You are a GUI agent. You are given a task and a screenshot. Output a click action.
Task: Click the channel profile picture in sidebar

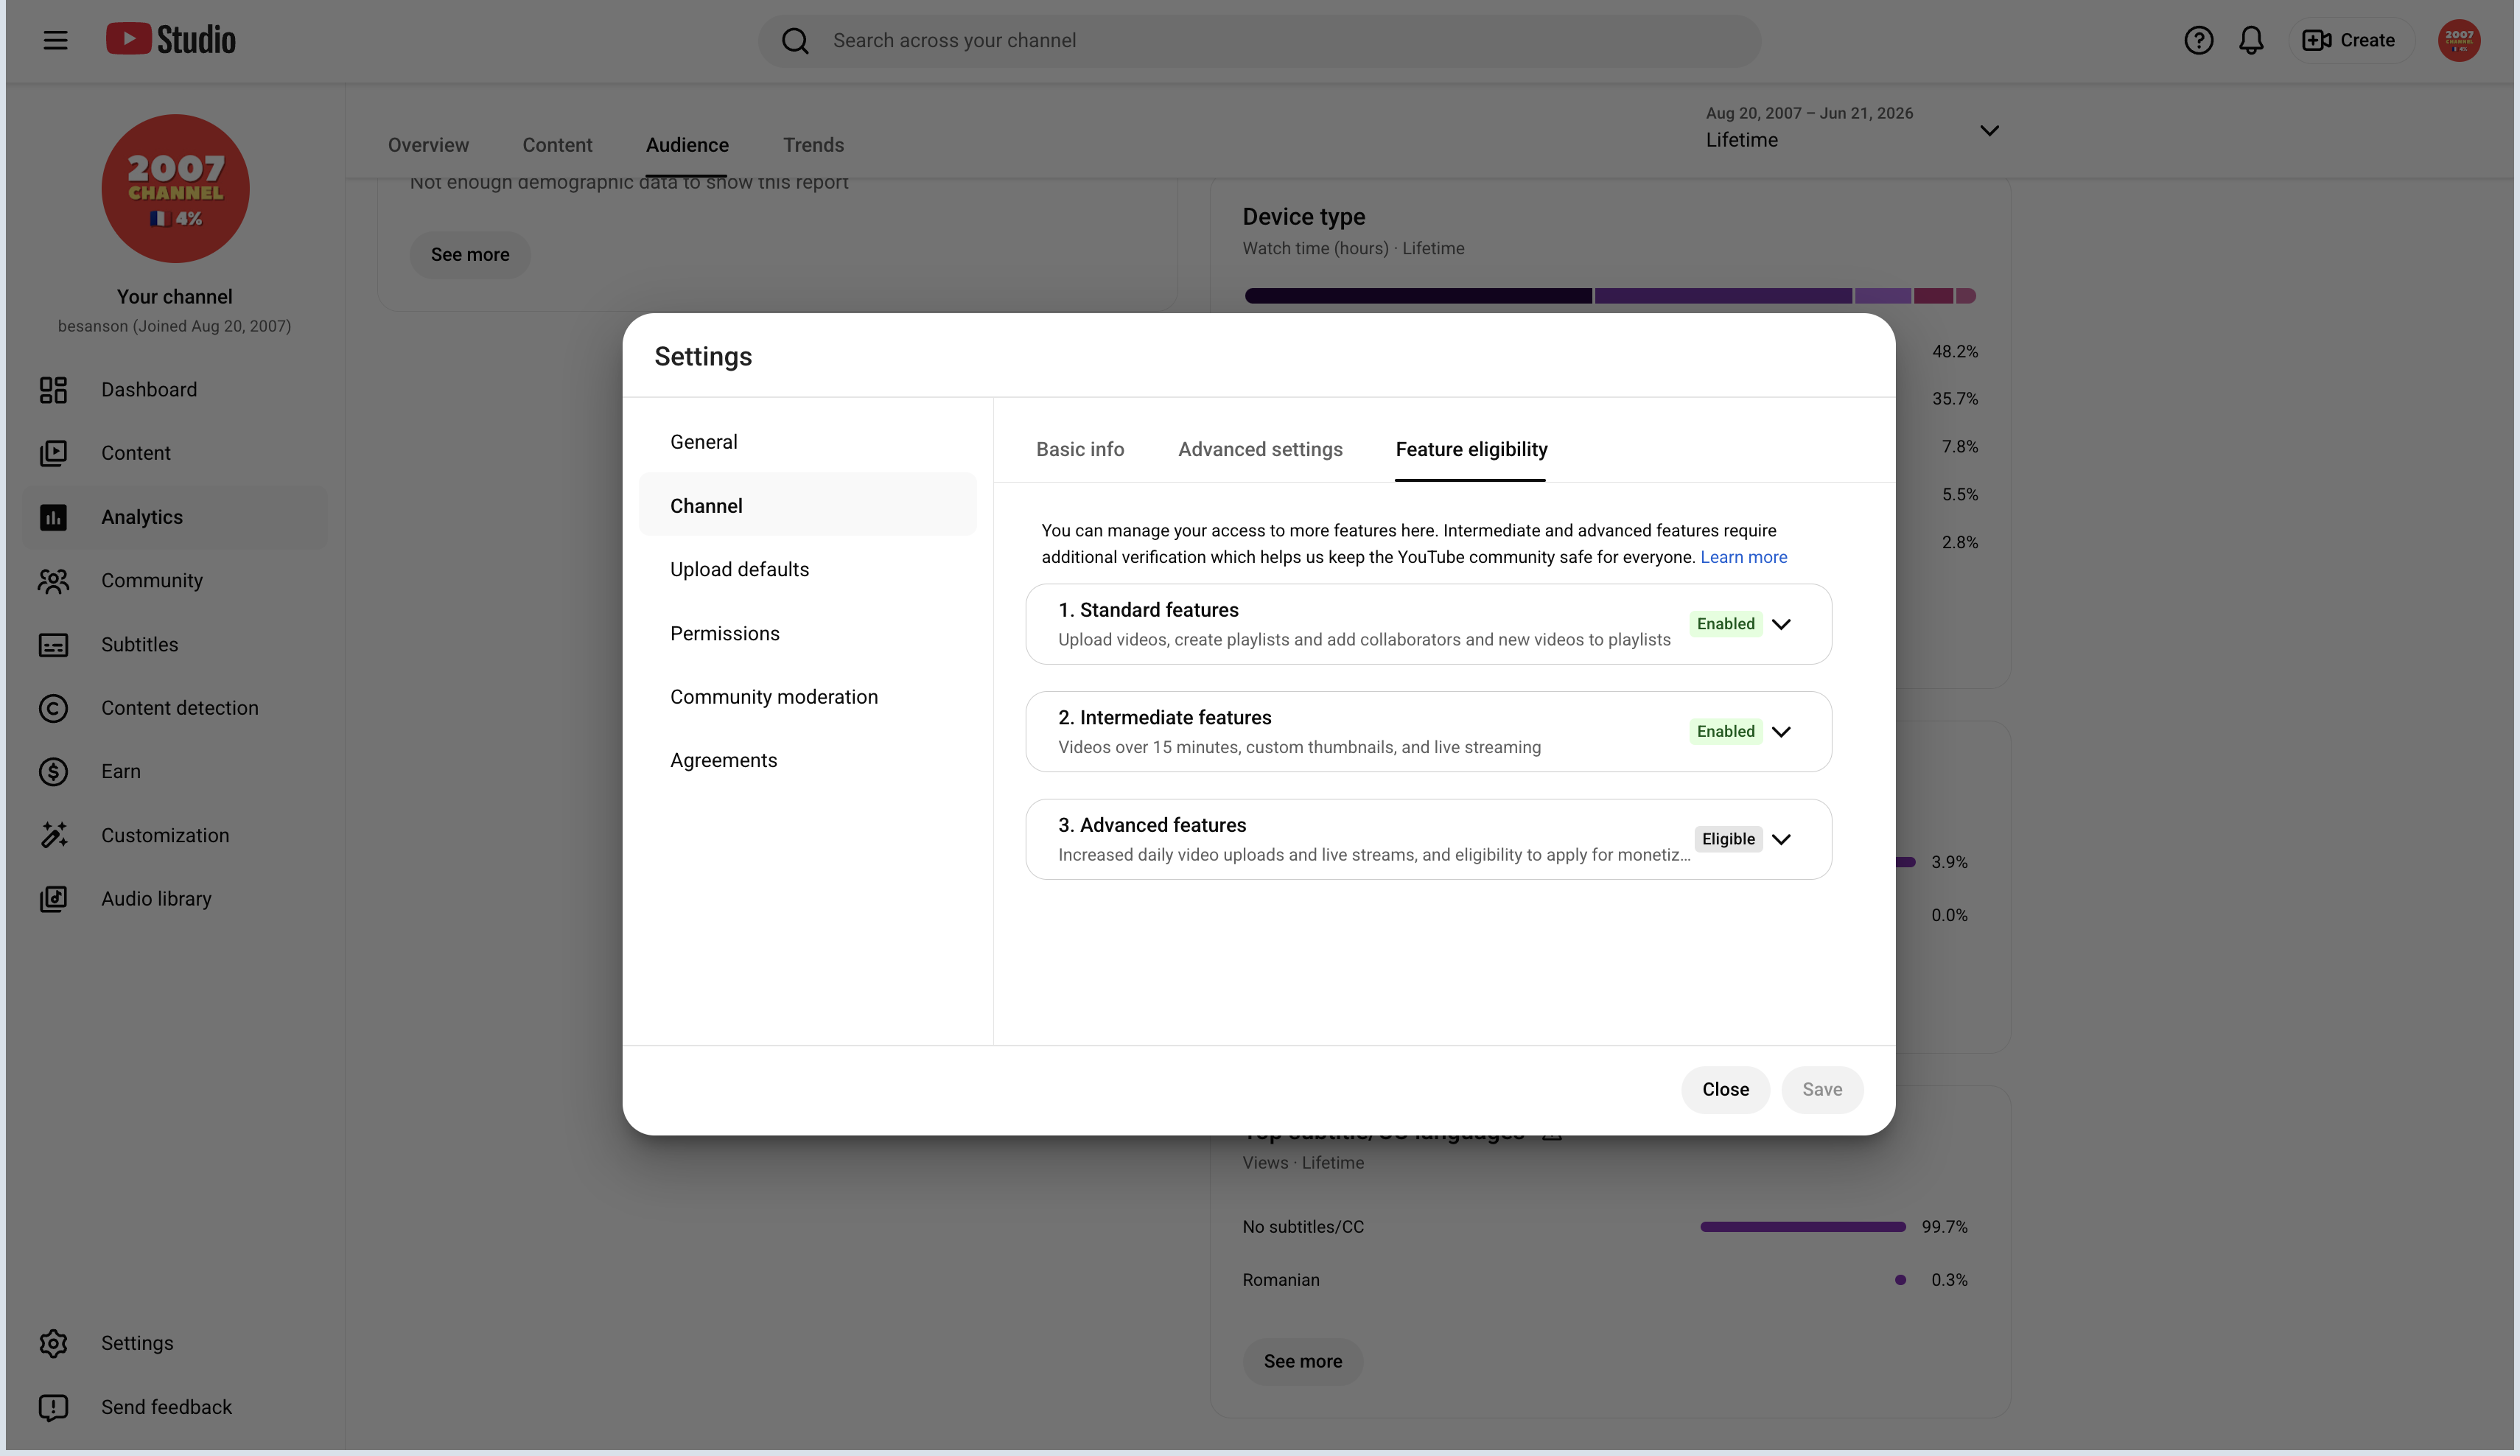point(175,188)
